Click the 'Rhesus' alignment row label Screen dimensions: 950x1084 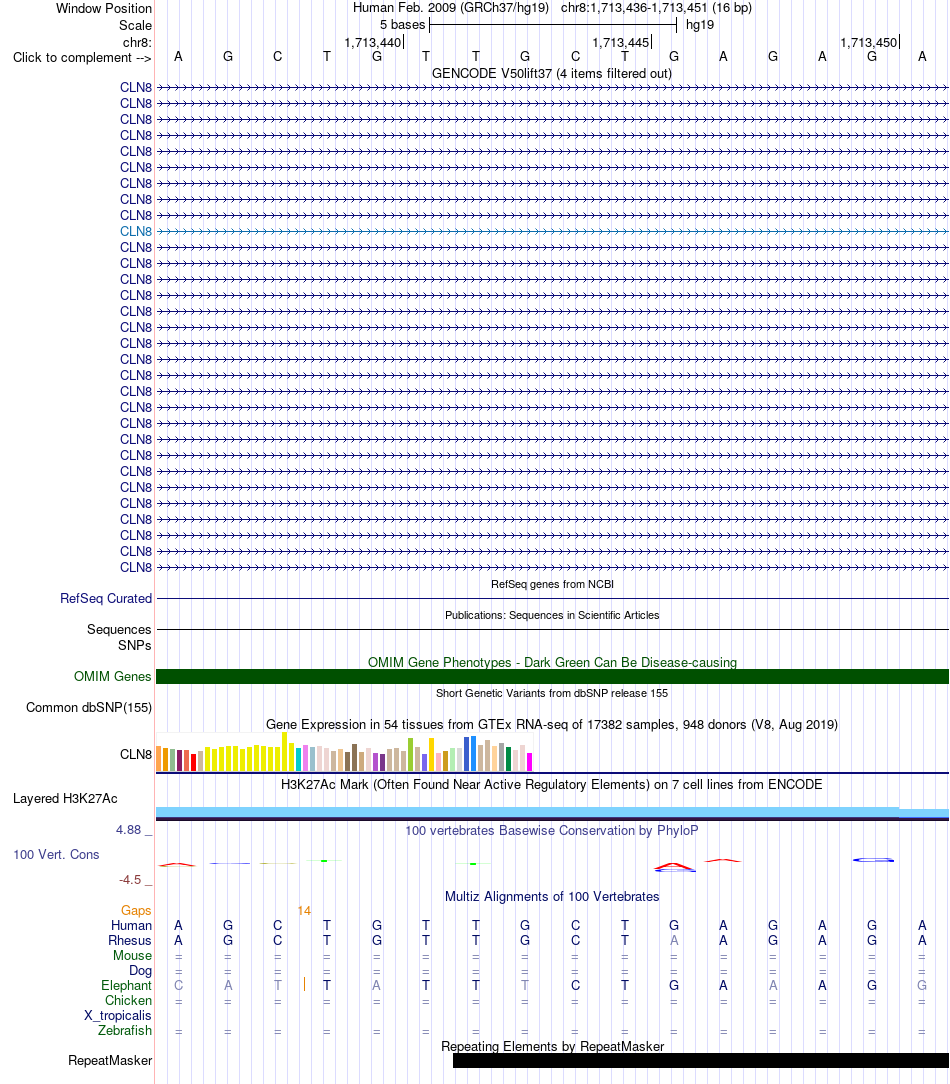coord(129,941)
